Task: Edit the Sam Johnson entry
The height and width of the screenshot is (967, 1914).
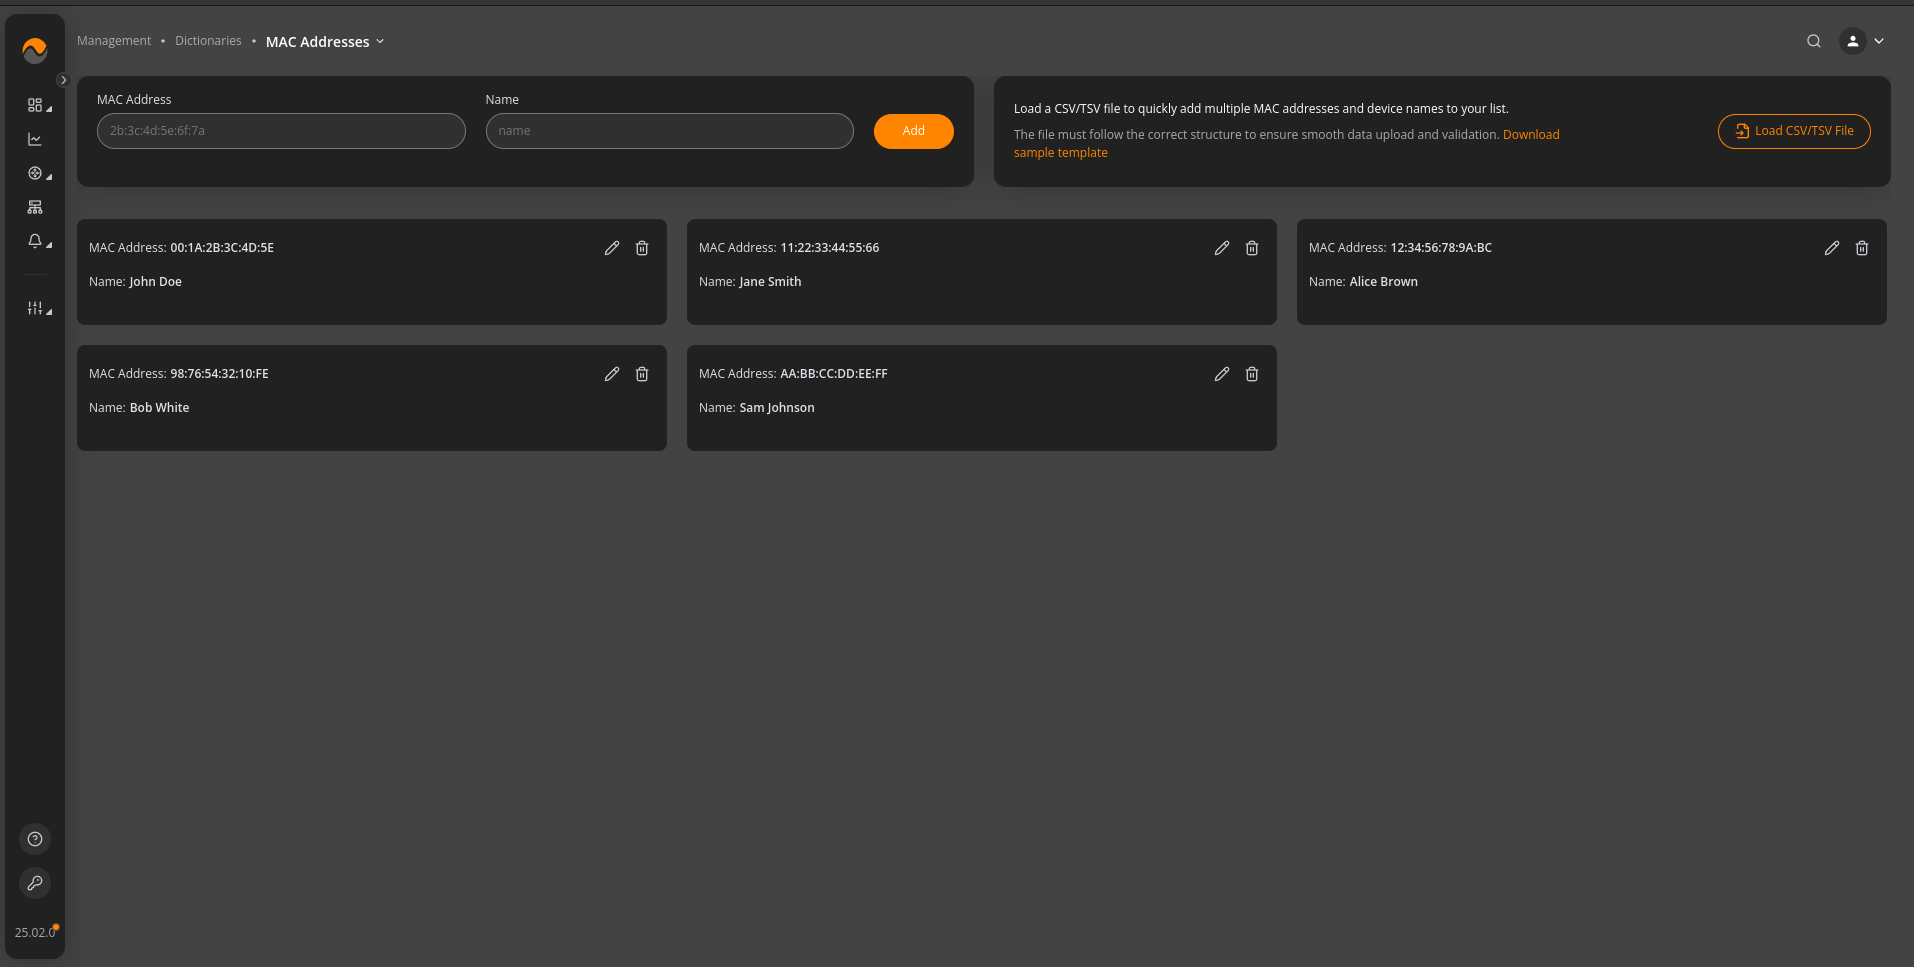Action: [x=1222, y=374]
